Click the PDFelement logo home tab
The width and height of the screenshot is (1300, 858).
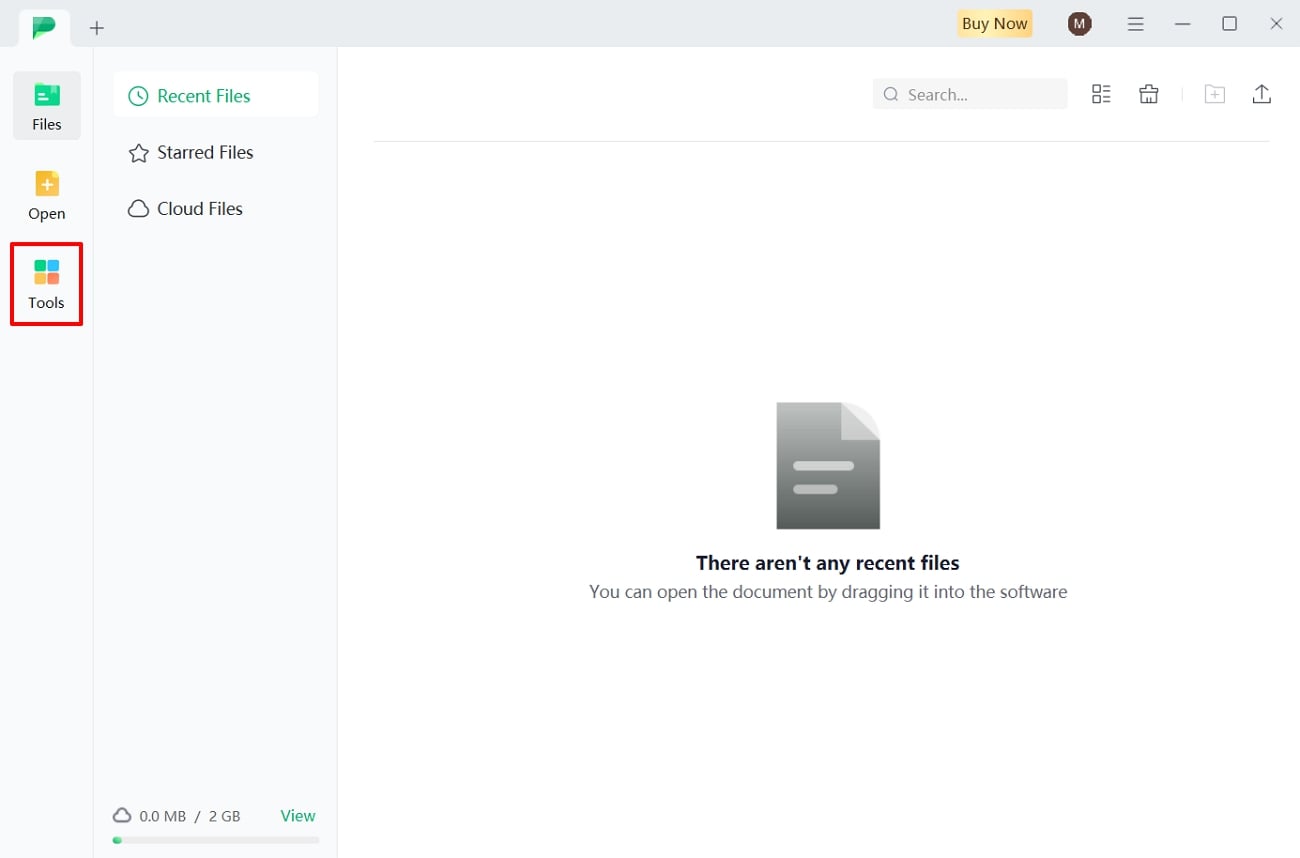pyautogui.click(x=44, y=28)
